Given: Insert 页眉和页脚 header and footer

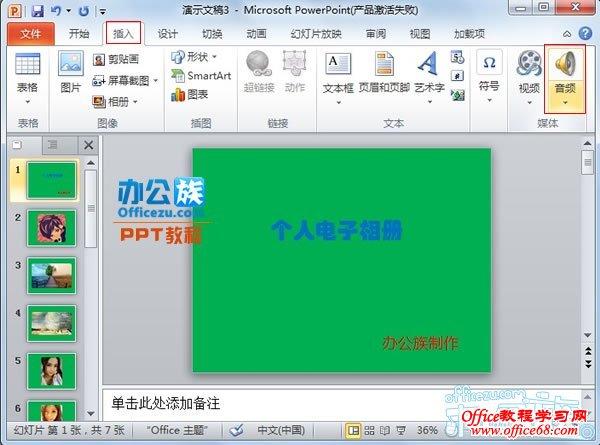Looking at the screenshot, I should point(384,73).
